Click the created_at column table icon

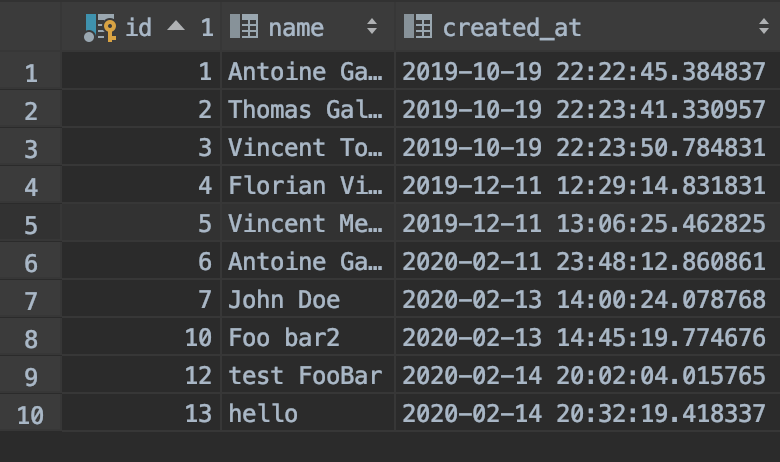[x=418, y=27]
